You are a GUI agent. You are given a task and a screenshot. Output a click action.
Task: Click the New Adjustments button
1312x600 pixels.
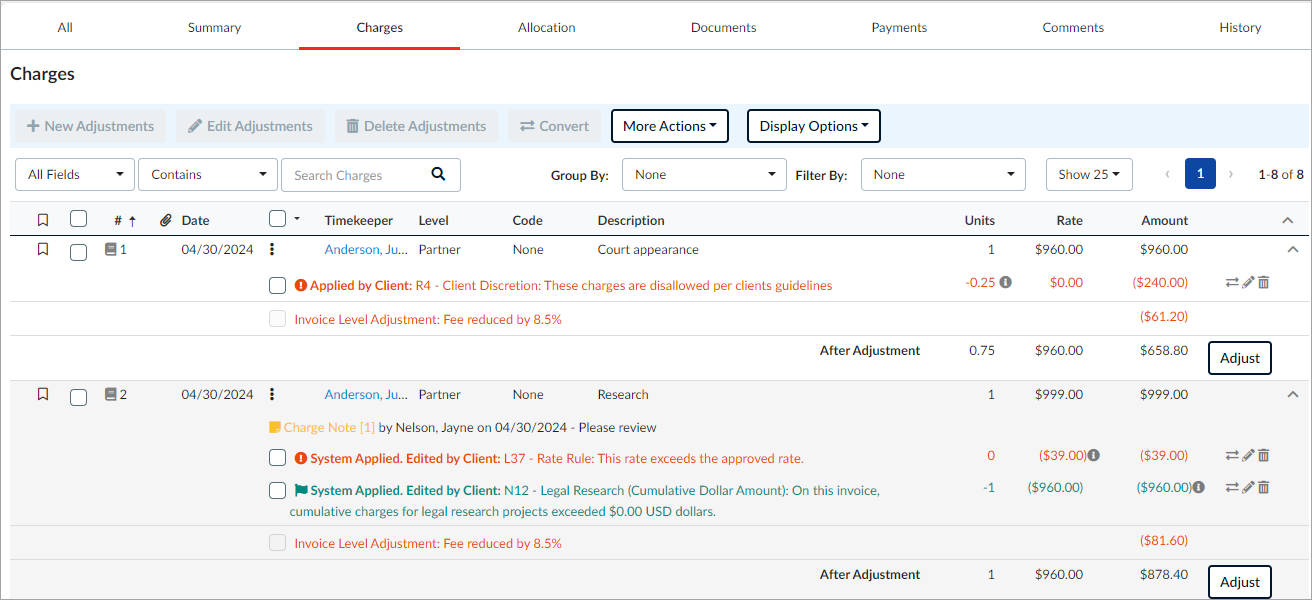pyautogui.click(x=90, y=126)
